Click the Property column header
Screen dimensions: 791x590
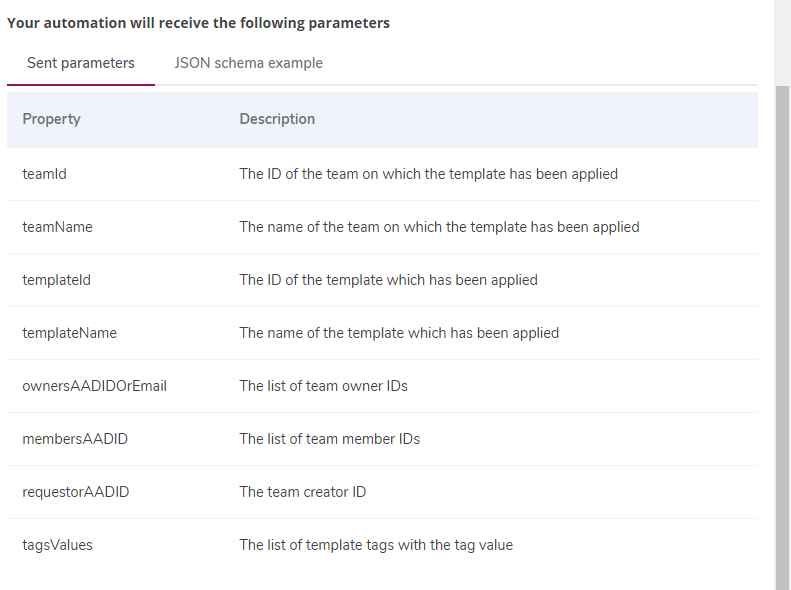(51, 119)
